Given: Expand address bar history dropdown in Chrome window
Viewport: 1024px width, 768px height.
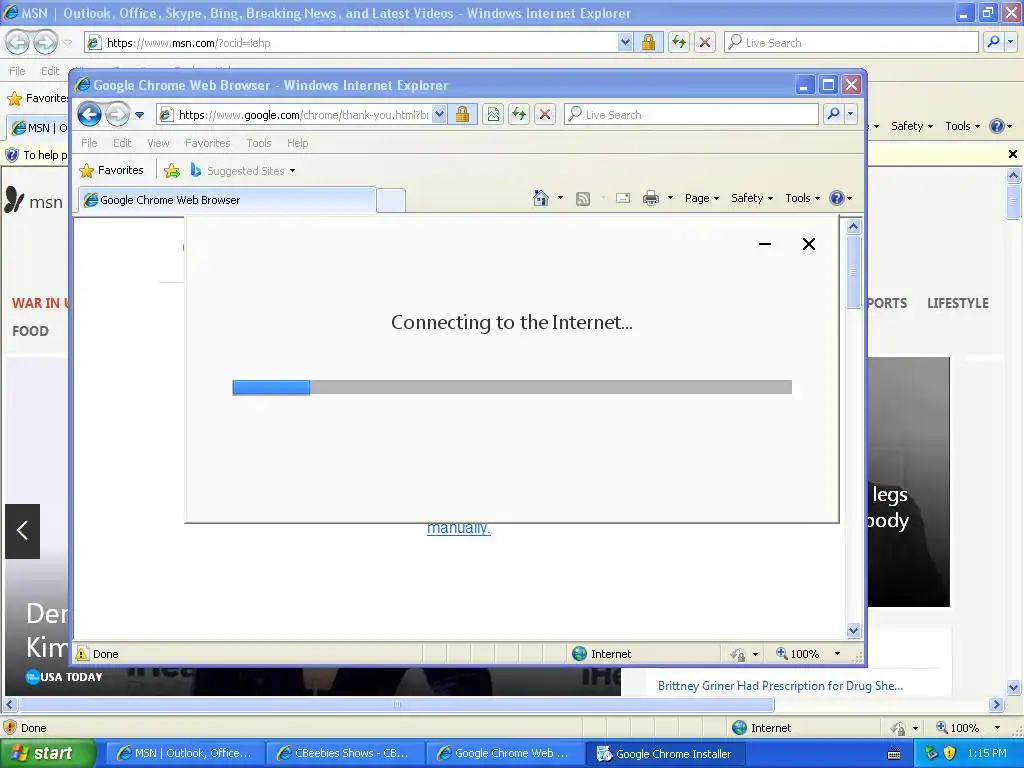Looking at the screenshot, I should (x=440, y=115).
